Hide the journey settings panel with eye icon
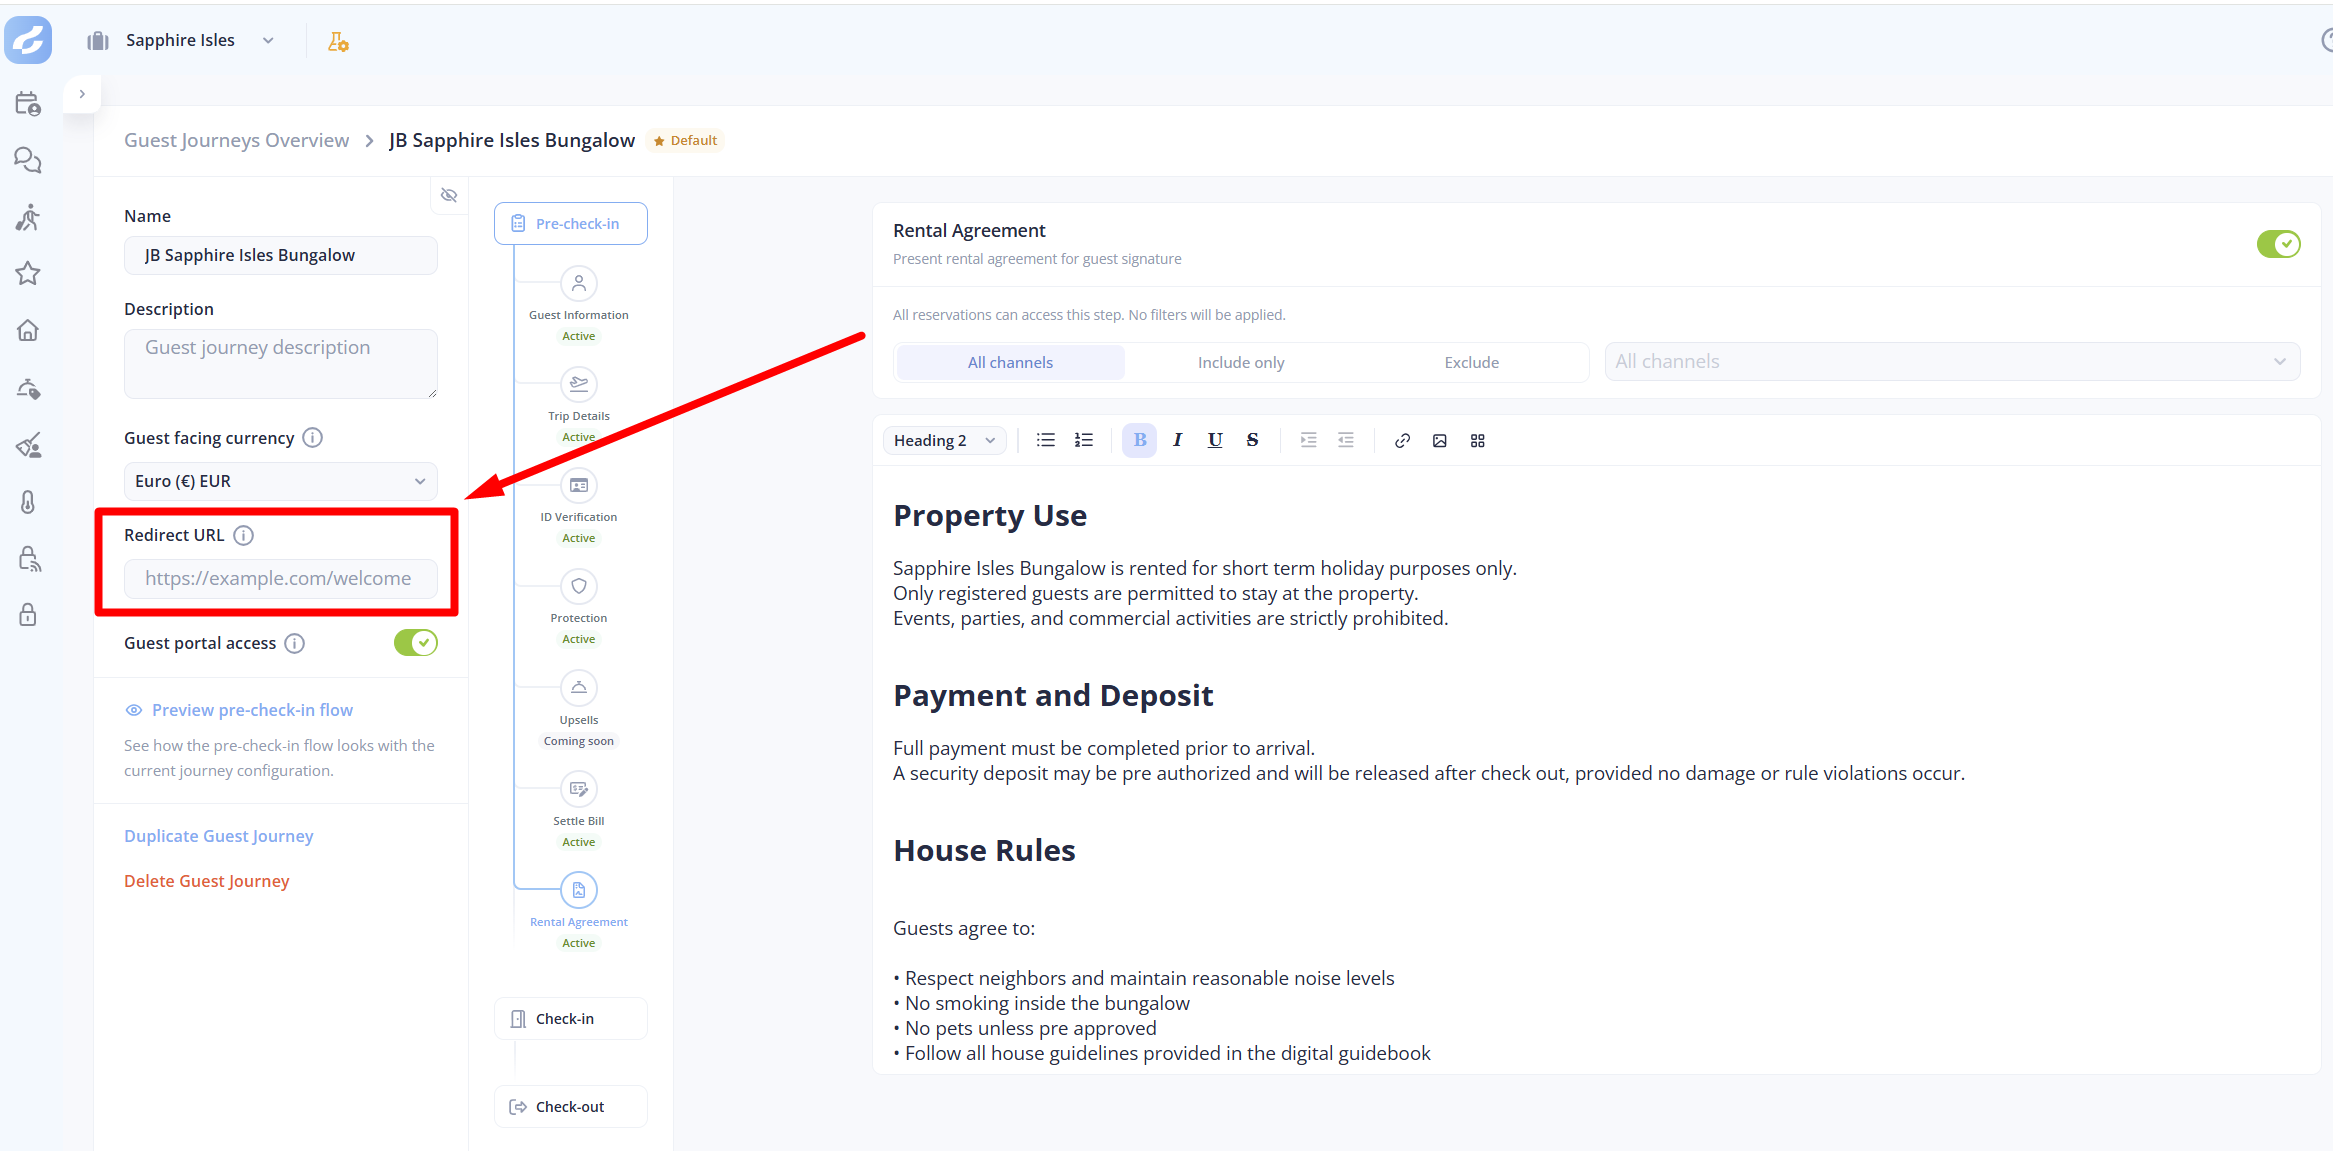The image size is (2333, 1151). pyautogui.click(x=449, y=195)
